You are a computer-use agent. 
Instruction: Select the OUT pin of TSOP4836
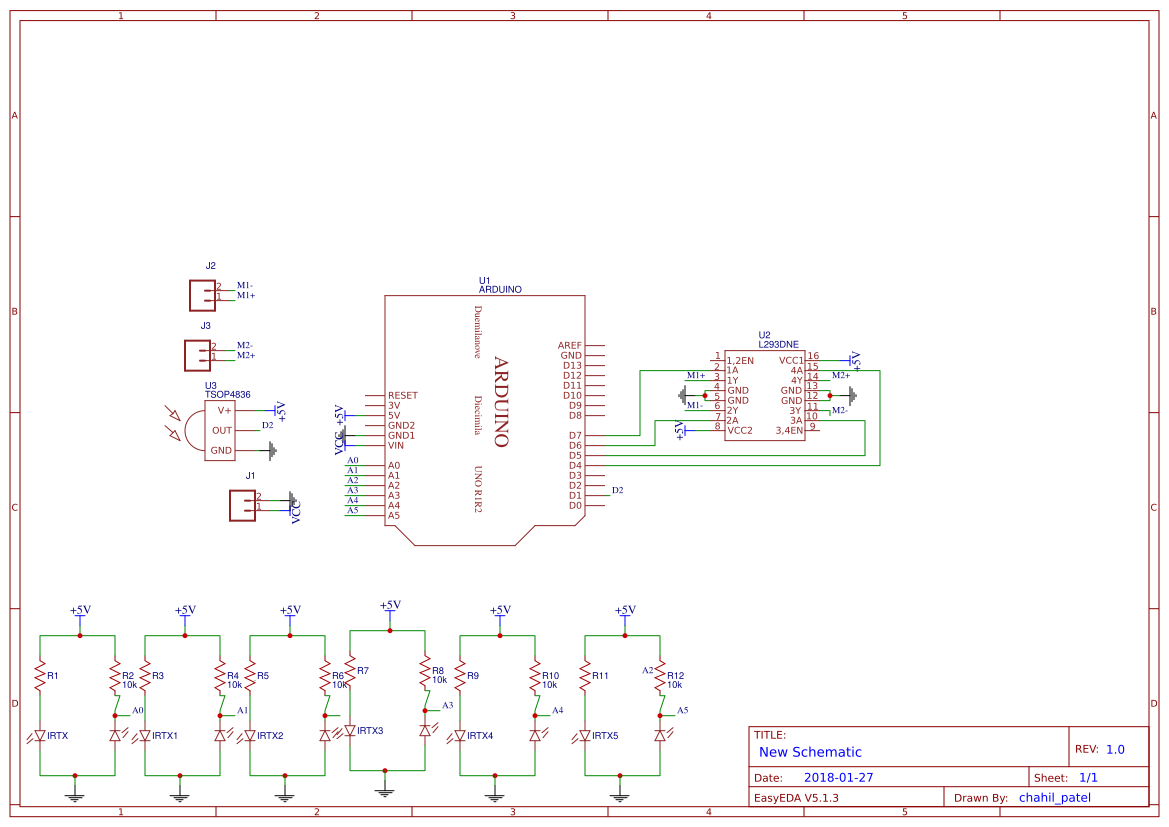point(221,431)
